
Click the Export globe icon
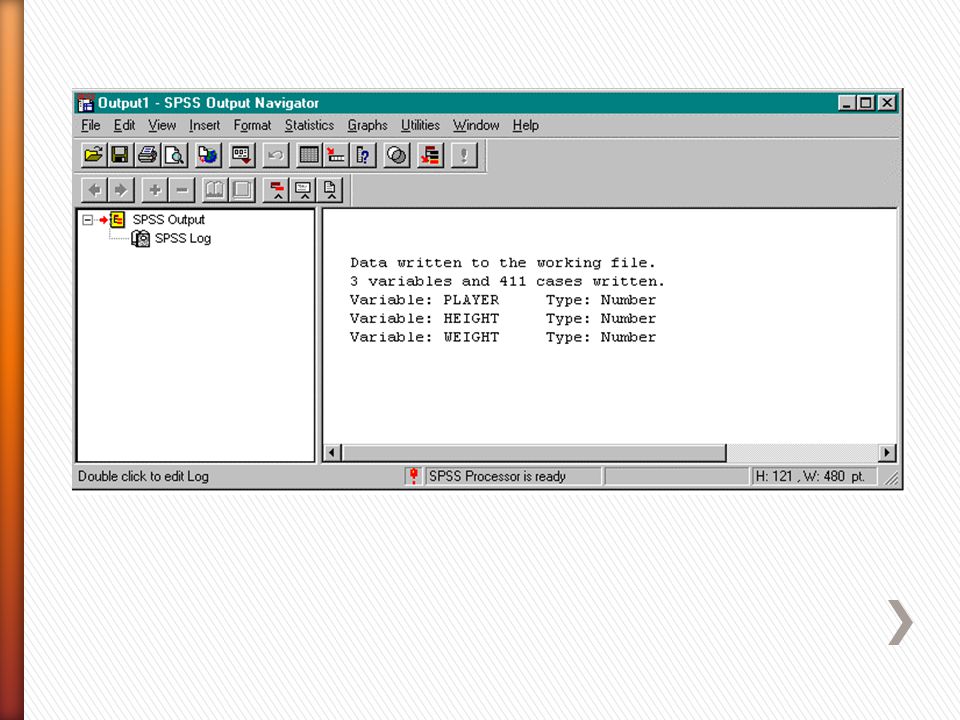pos(208,155)
